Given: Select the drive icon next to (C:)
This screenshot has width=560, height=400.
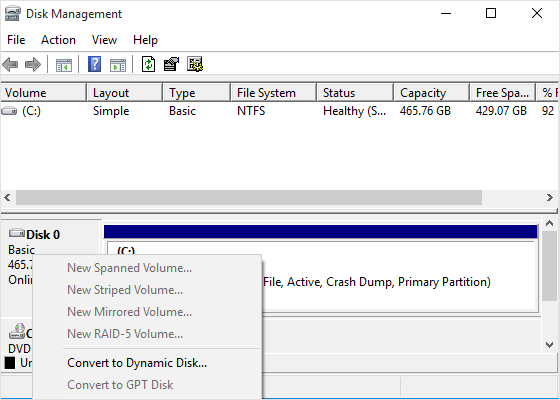Looking at the screenshot, I should (9, 111).
